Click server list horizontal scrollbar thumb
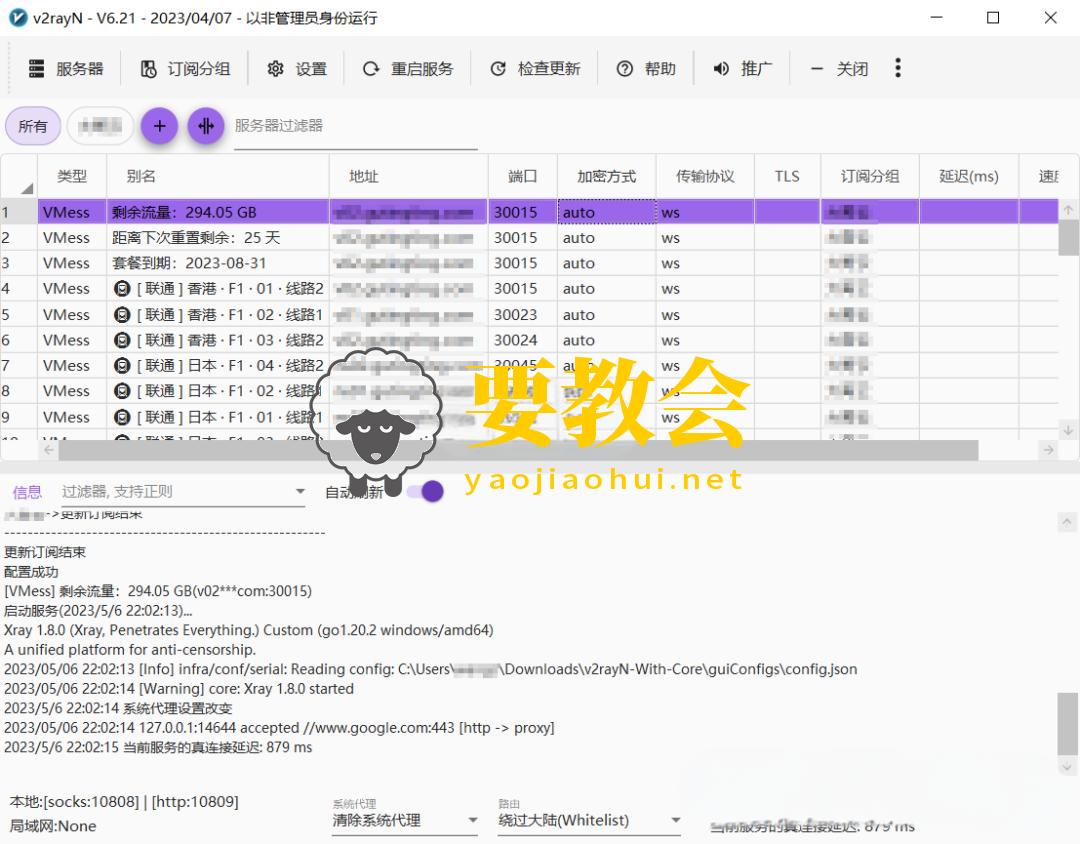 (518, 451)
